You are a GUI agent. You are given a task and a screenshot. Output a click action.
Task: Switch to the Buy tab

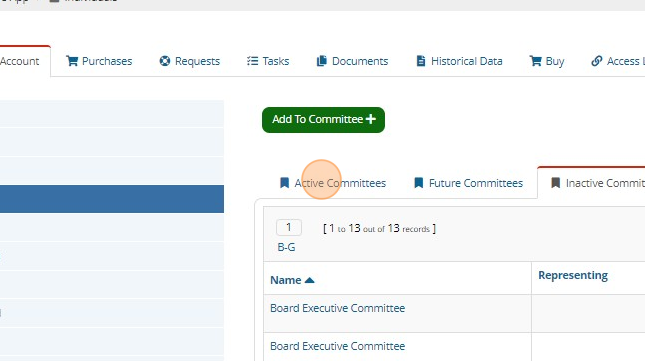(547, 61)
